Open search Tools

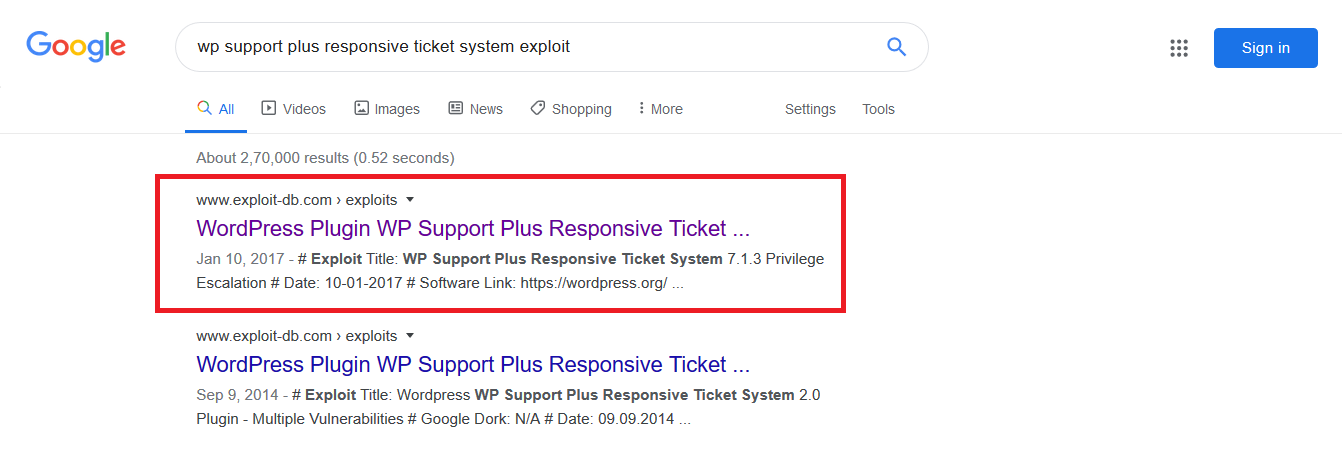coord(879,109)
